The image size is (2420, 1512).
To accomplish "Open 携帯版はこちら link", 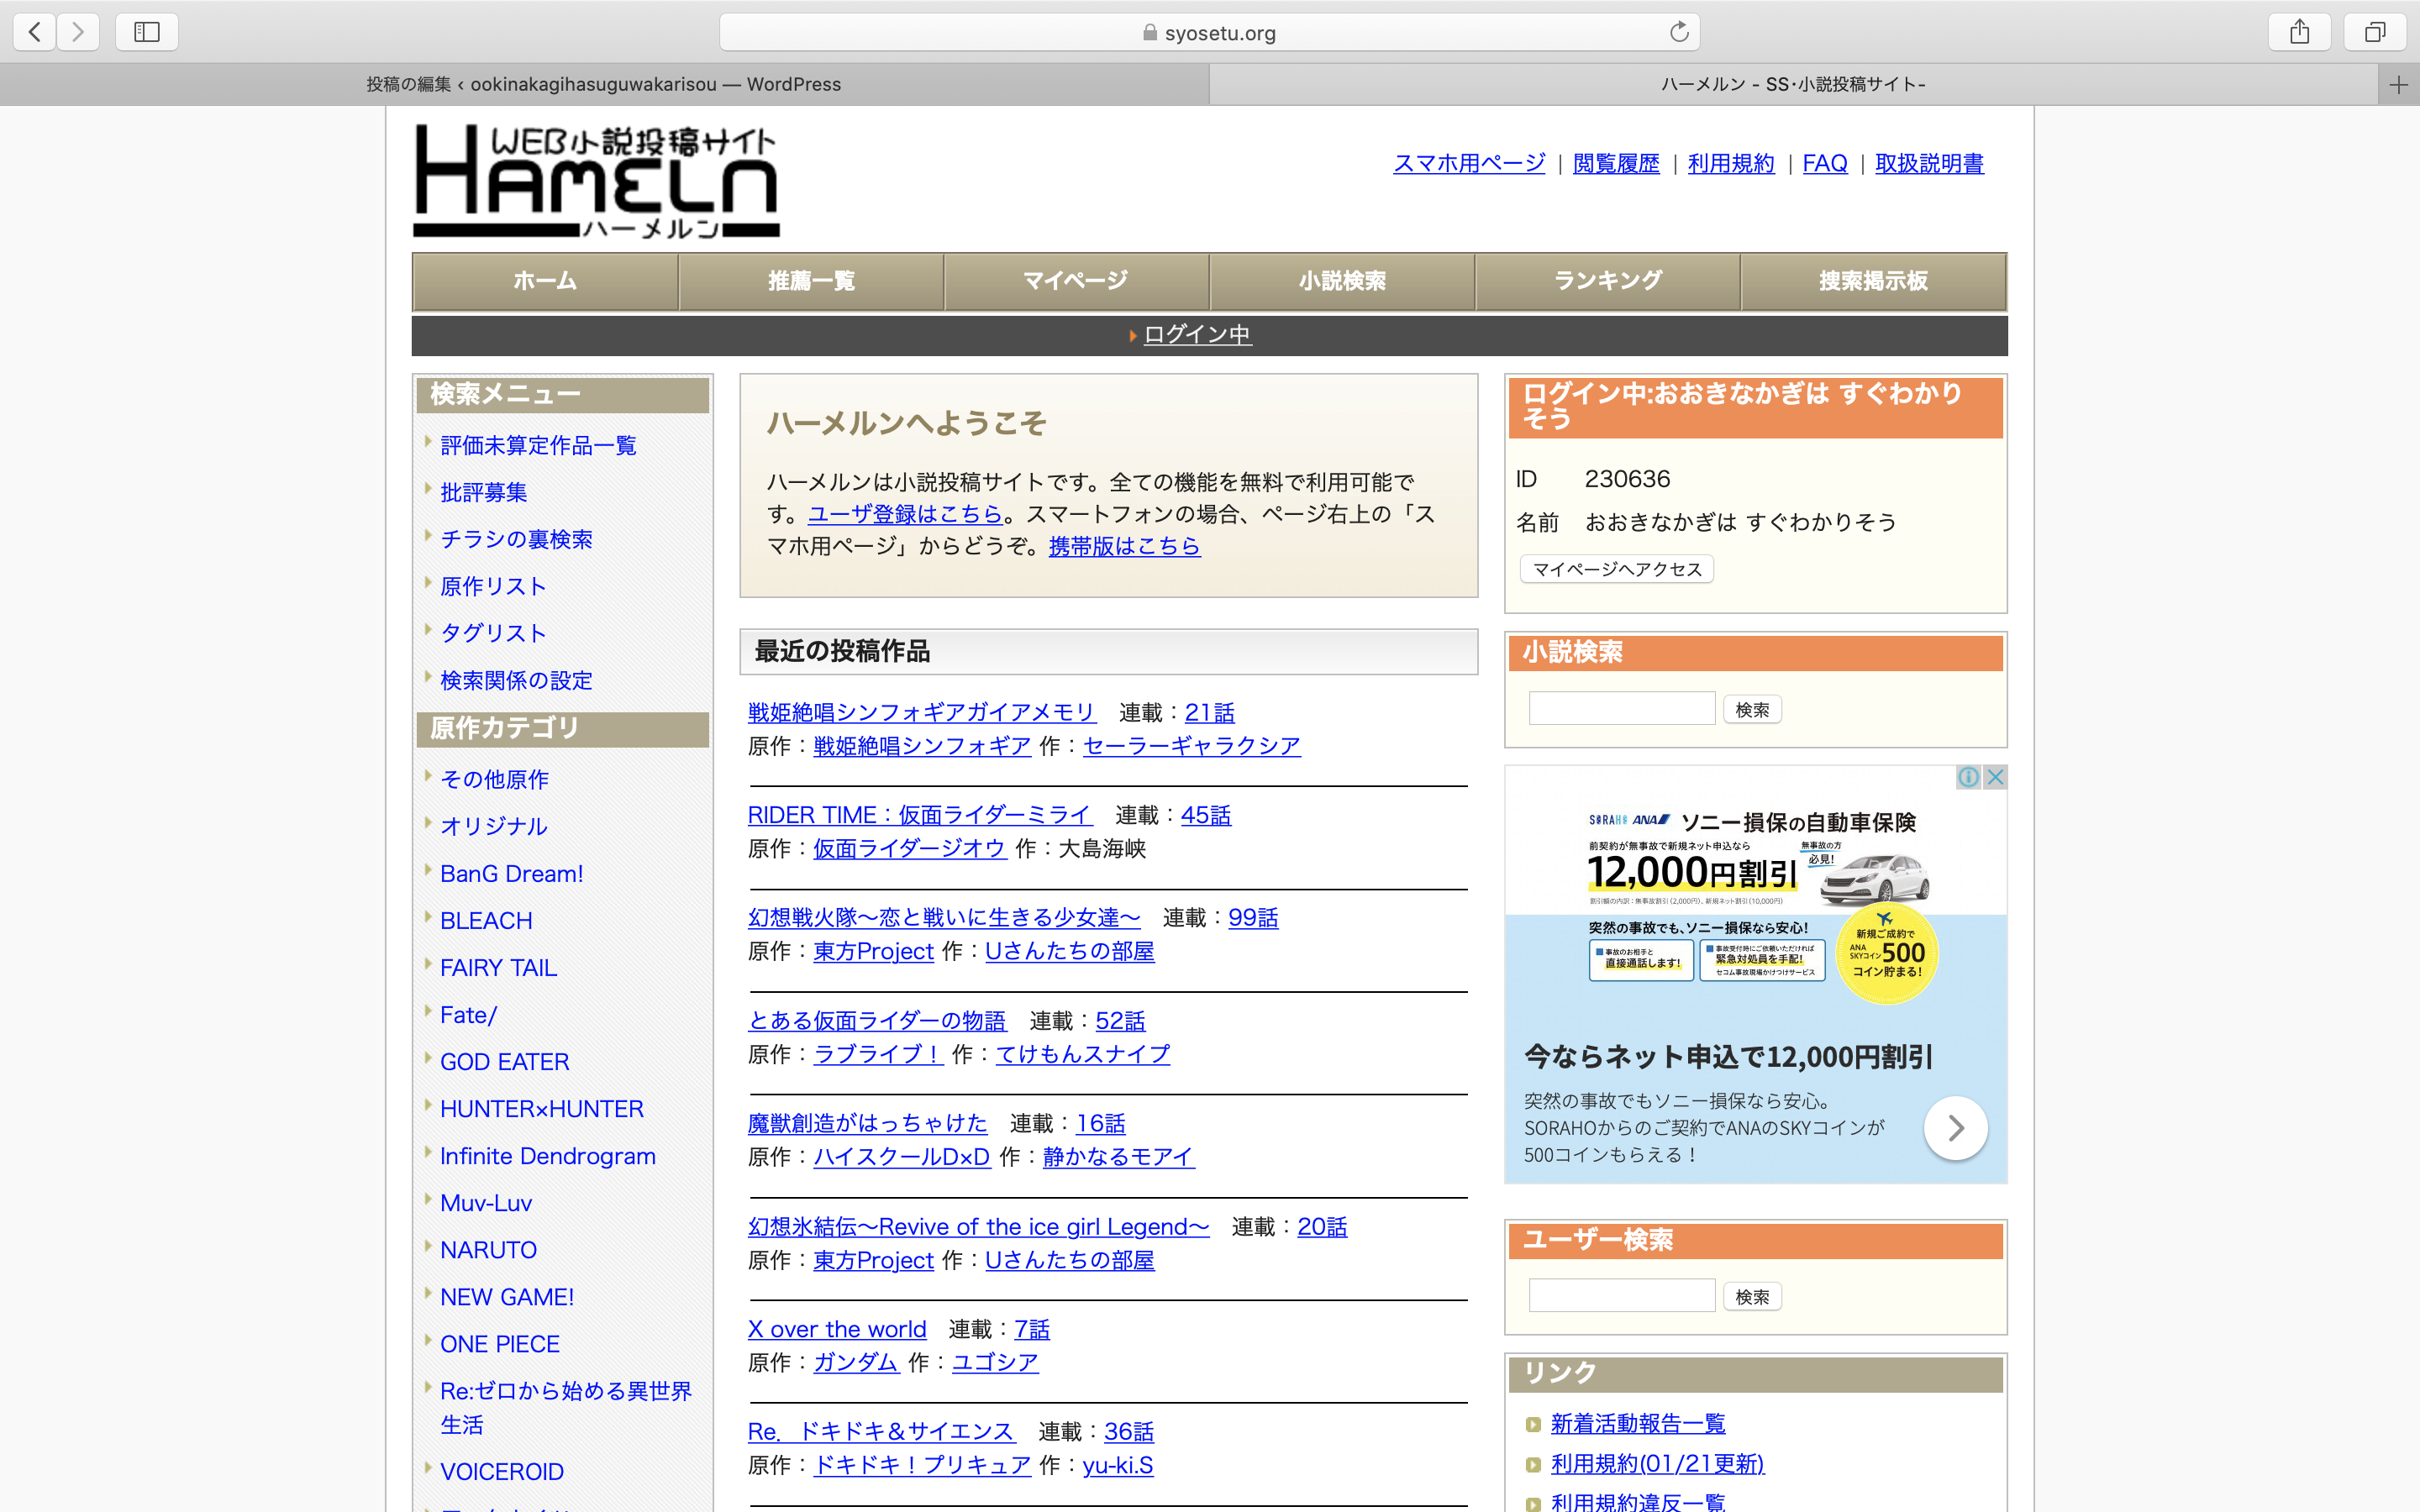I will click(x=1124, y=546).
